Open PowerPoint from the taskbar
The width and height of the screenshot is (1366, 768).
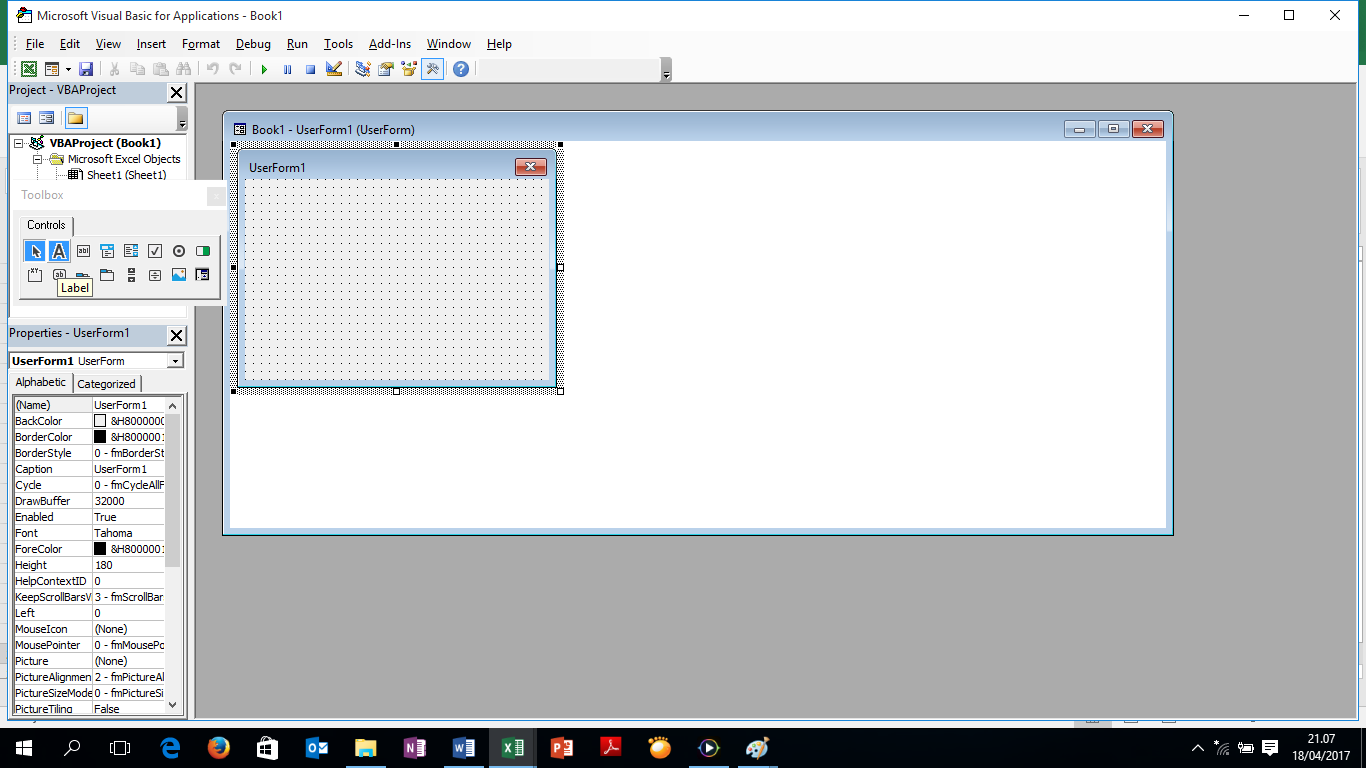[x=562, y=748]
